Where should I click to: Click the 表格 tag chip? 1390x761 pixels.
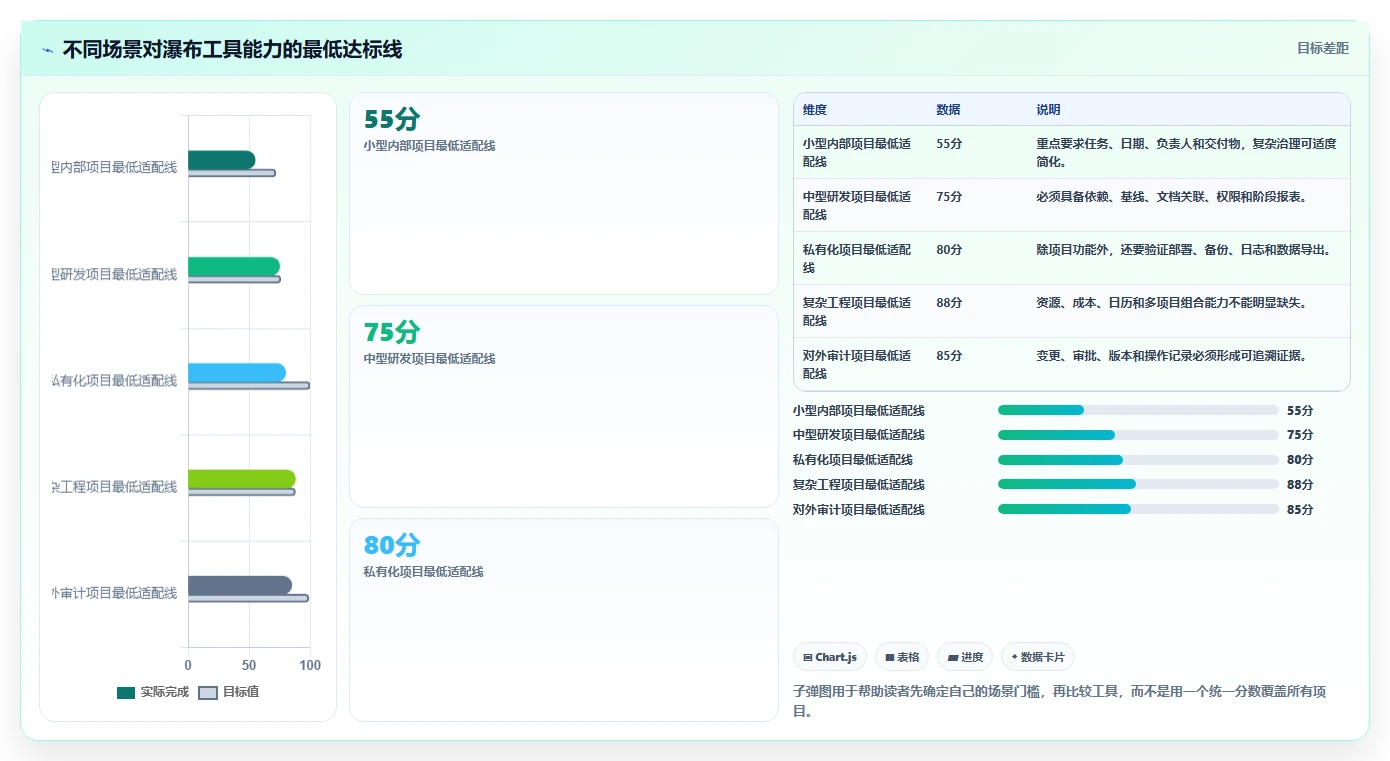pos(902,657)
